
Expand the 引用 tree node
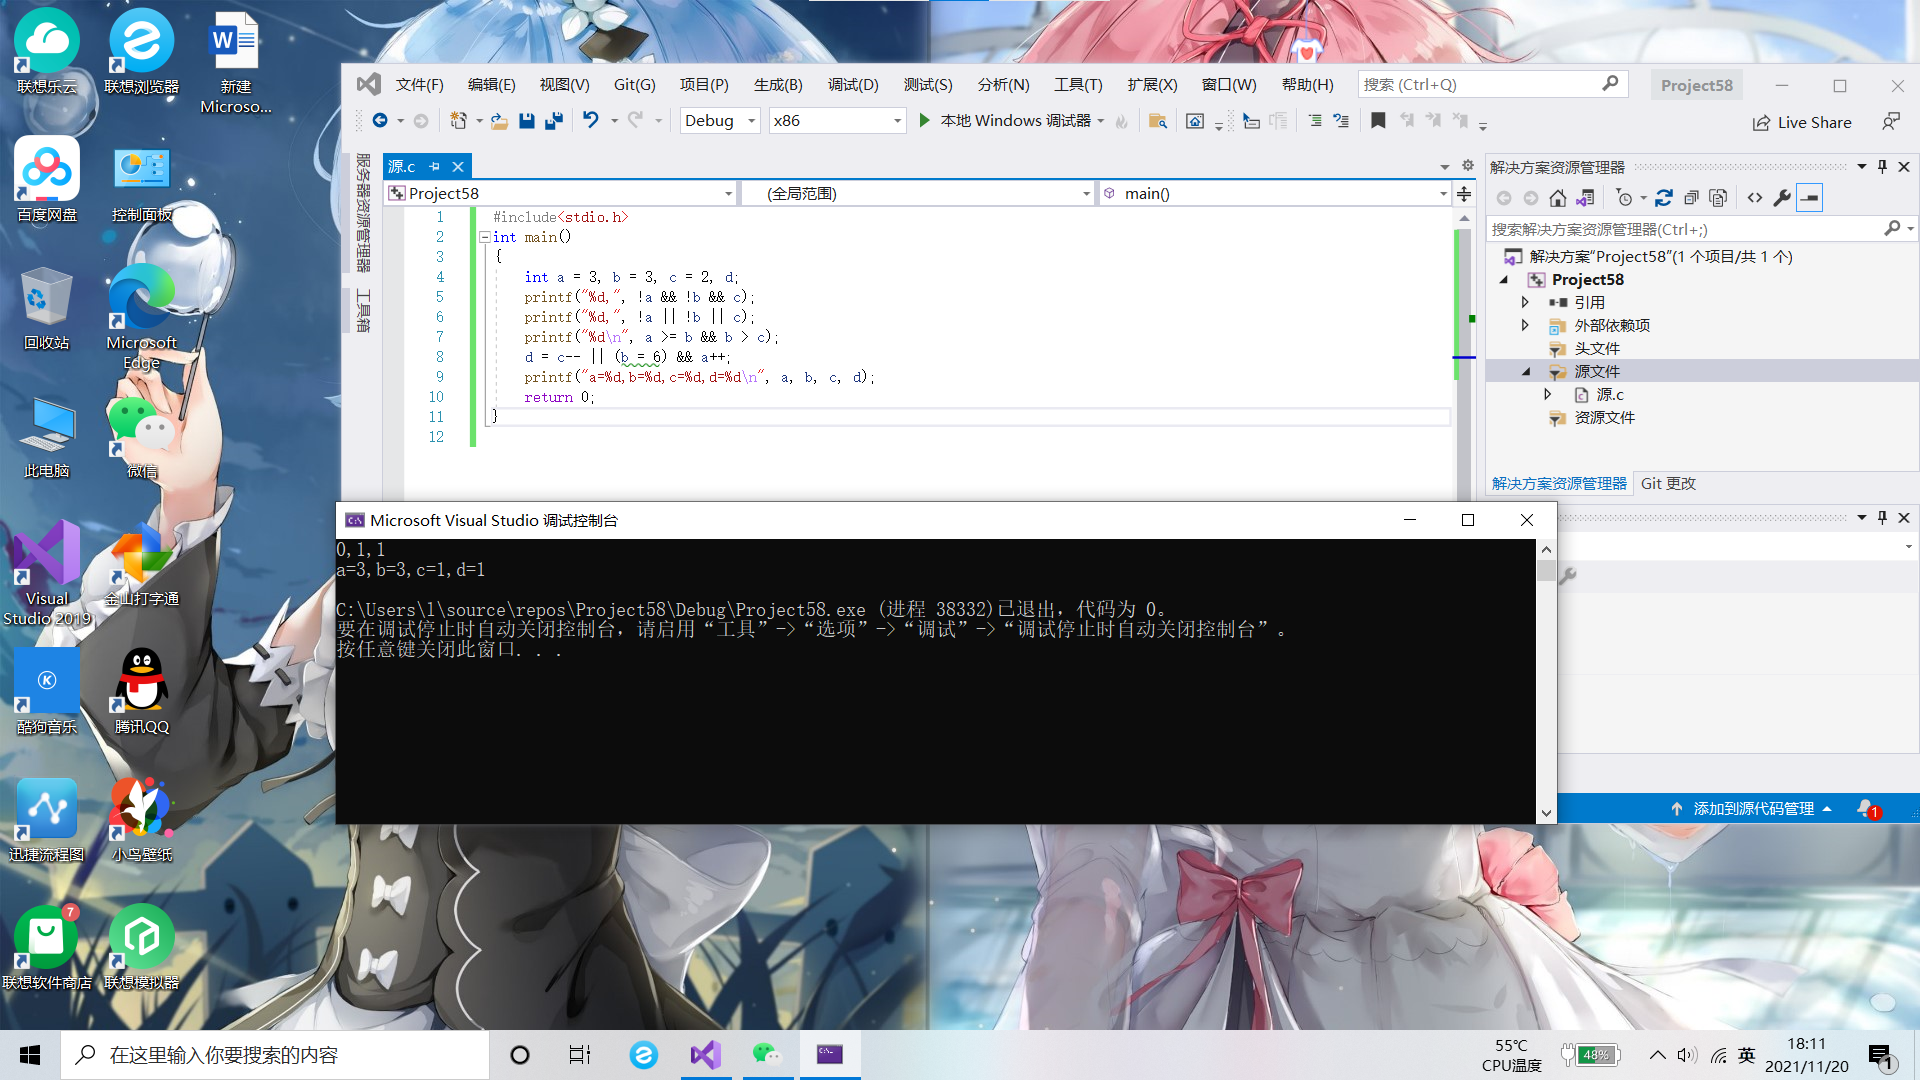1525,302
